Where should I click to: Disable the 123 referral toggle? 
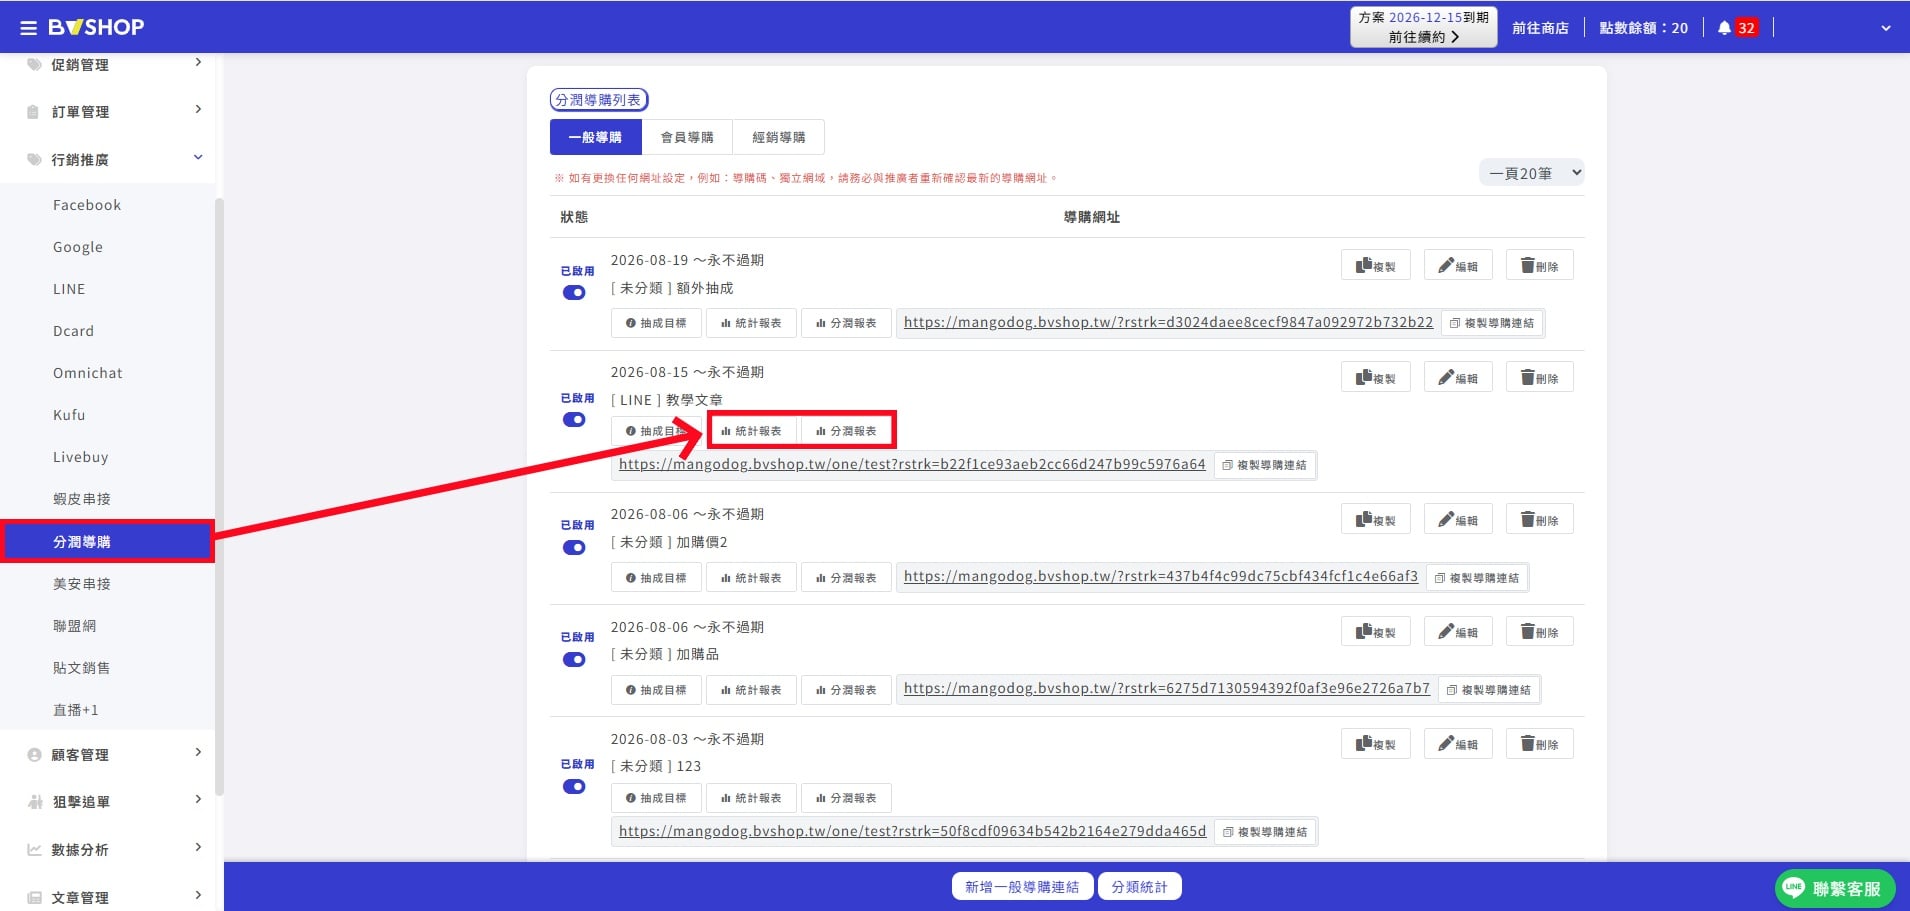click(574, 787)
